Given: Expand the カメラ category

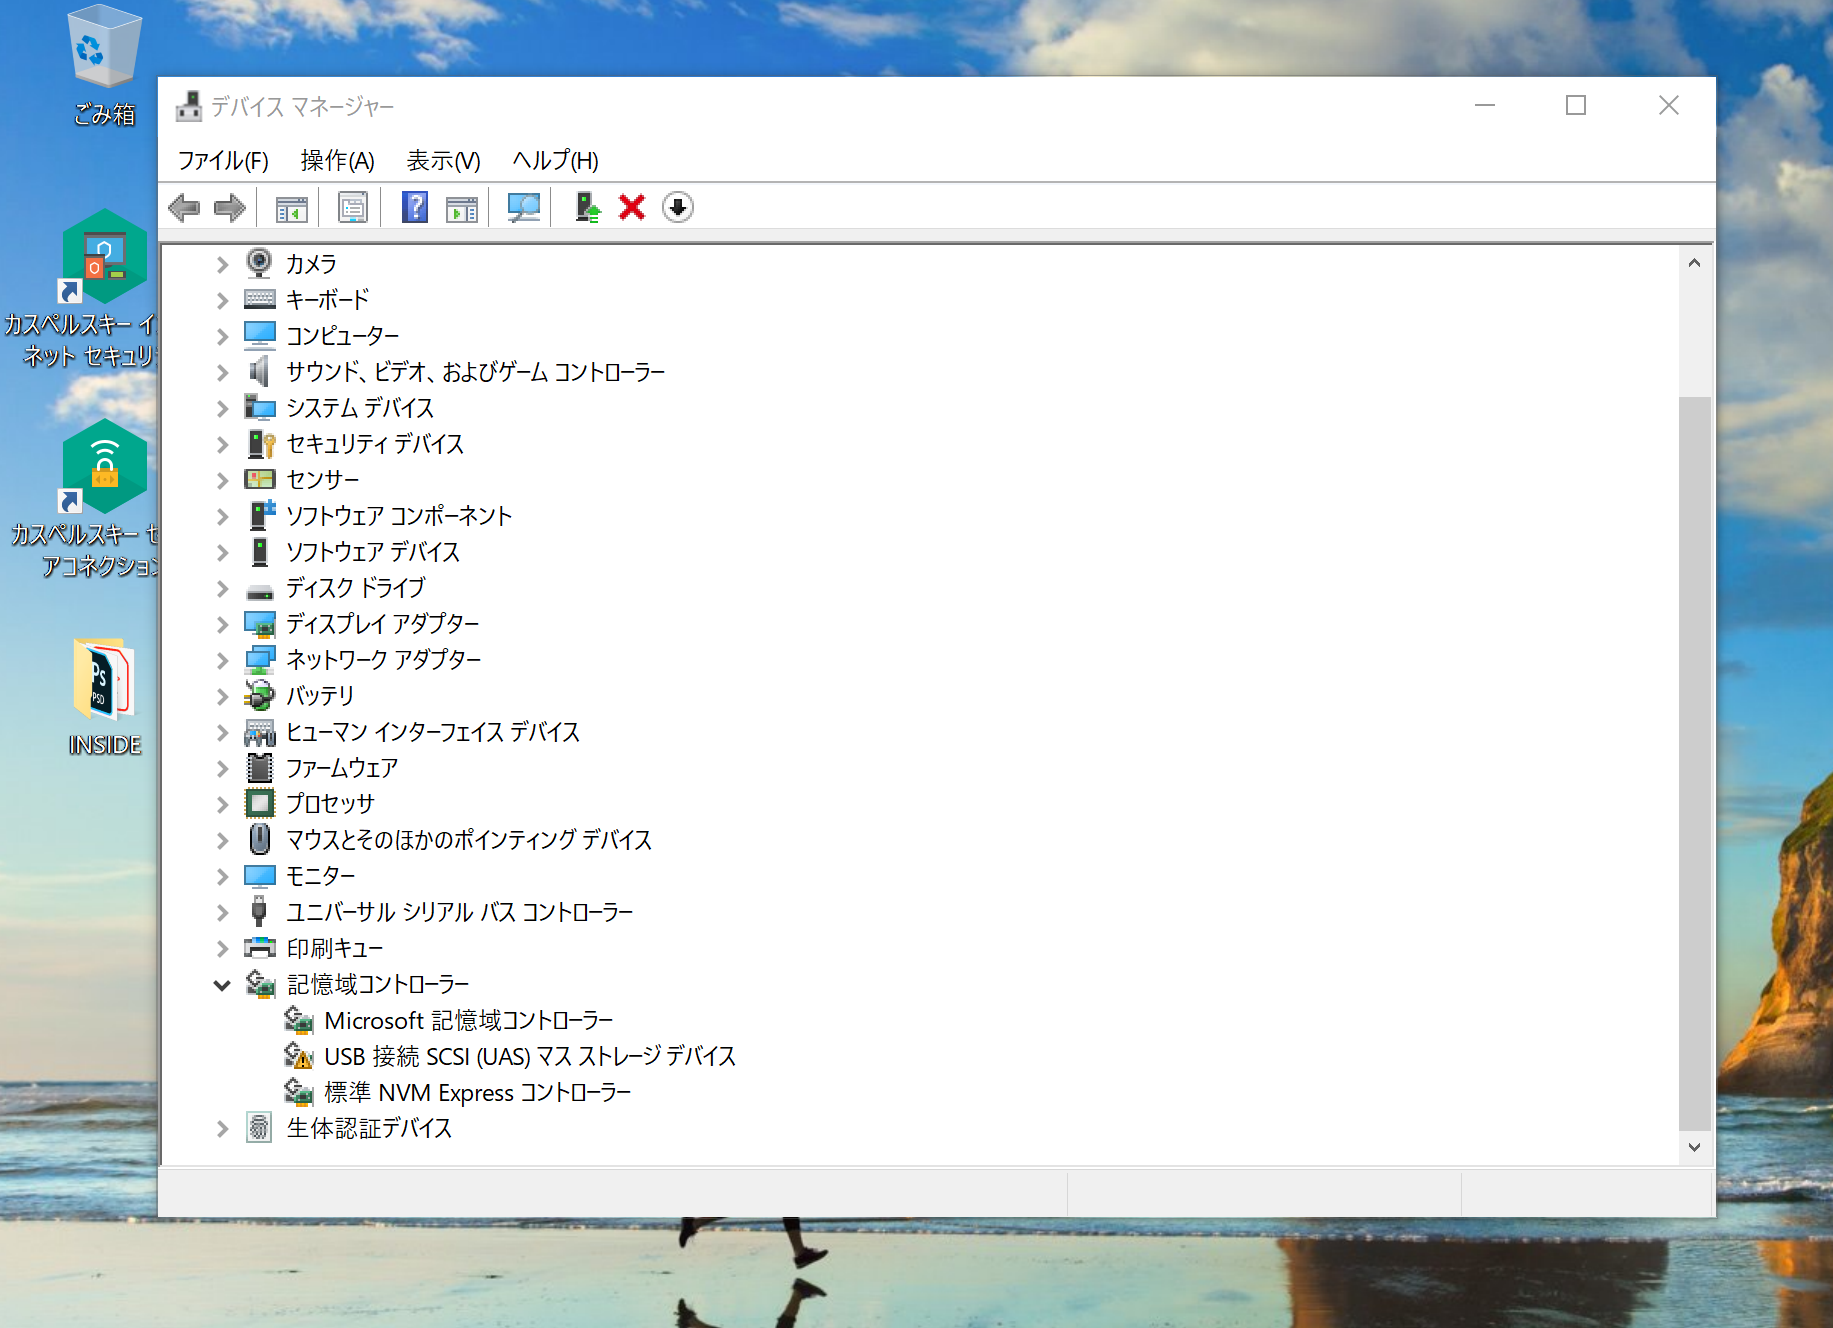Looking at the screenshot, I should [222, 265].
